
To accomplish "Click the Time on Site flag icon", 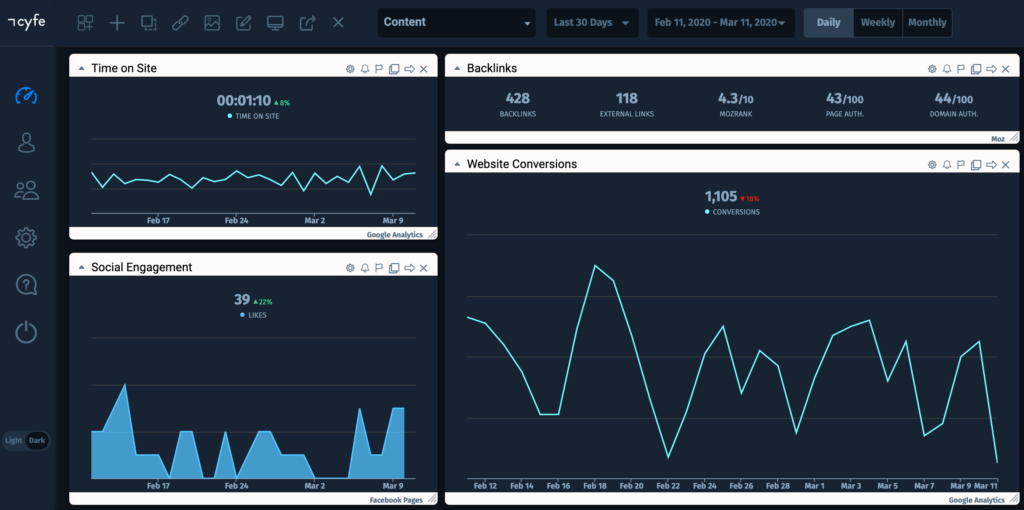I will click(x=379, y=69).
